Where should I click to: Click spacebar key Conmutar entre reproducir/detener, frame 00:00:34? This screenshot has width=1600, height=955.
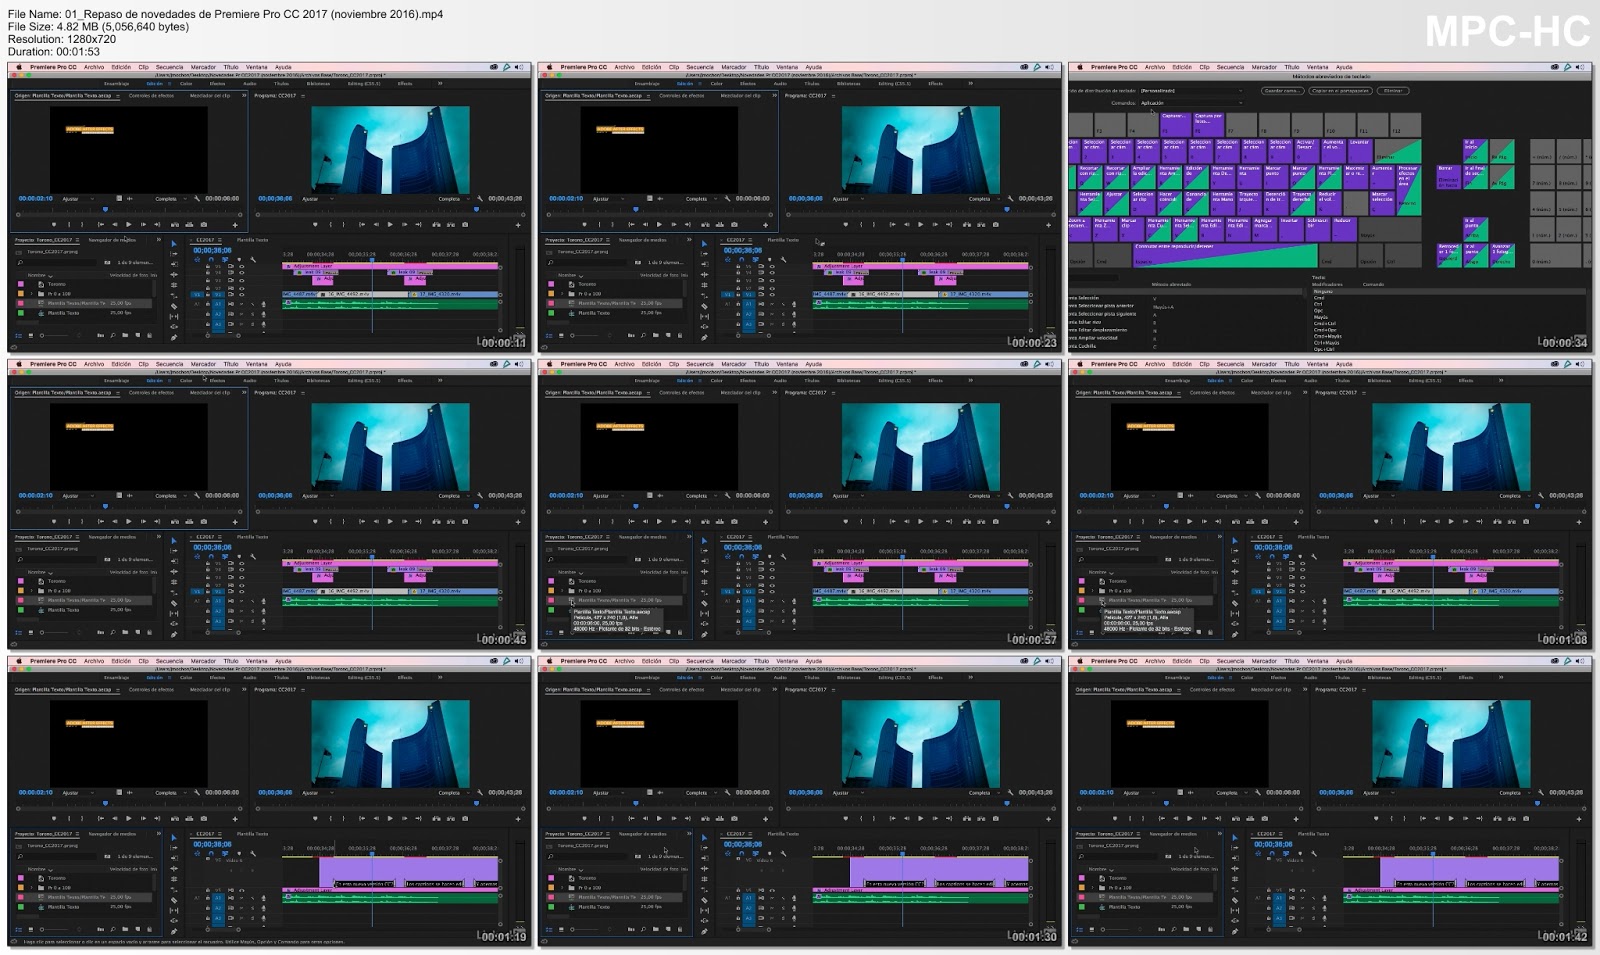click(x=1225, y=256)
